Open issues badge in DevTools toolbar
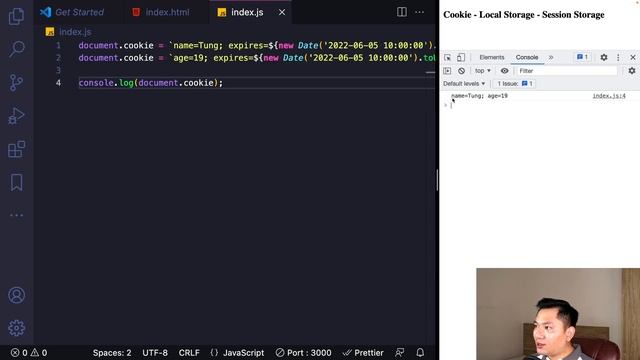The height and width of the screenshot is (360, 640). [582, 57]
